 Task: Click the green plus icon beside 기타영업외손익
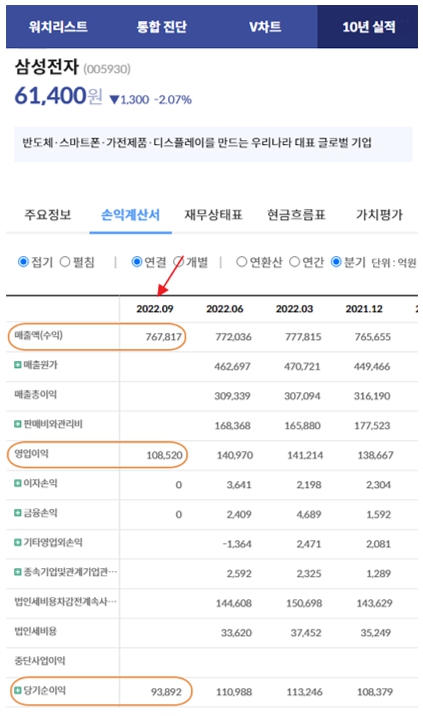17,542
